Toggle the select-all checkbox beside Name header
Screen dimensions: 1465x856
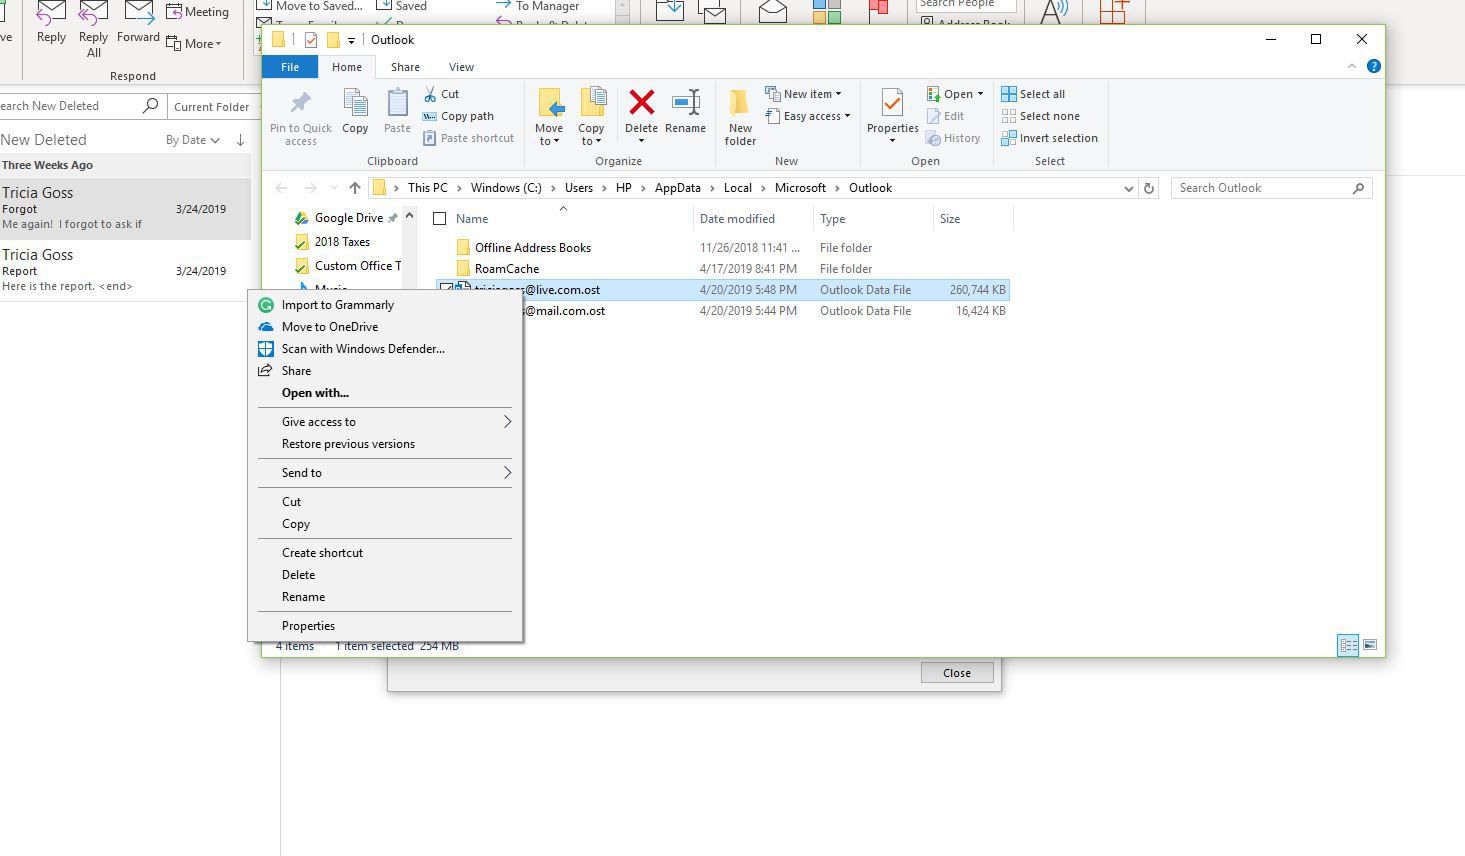[439, 219]
